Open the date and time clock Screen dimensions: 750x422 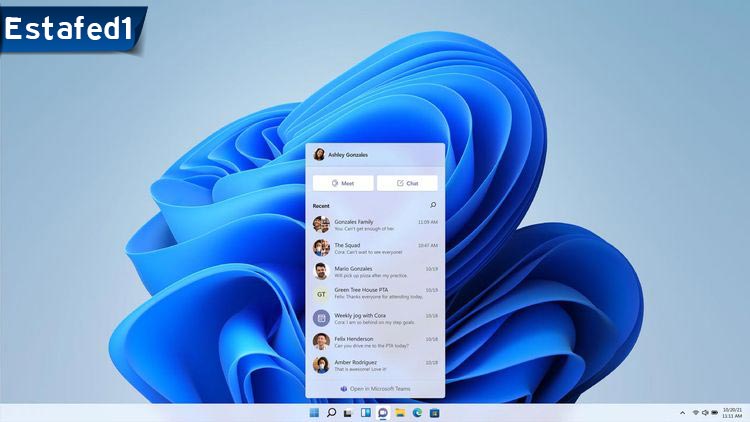click(733, 413)
